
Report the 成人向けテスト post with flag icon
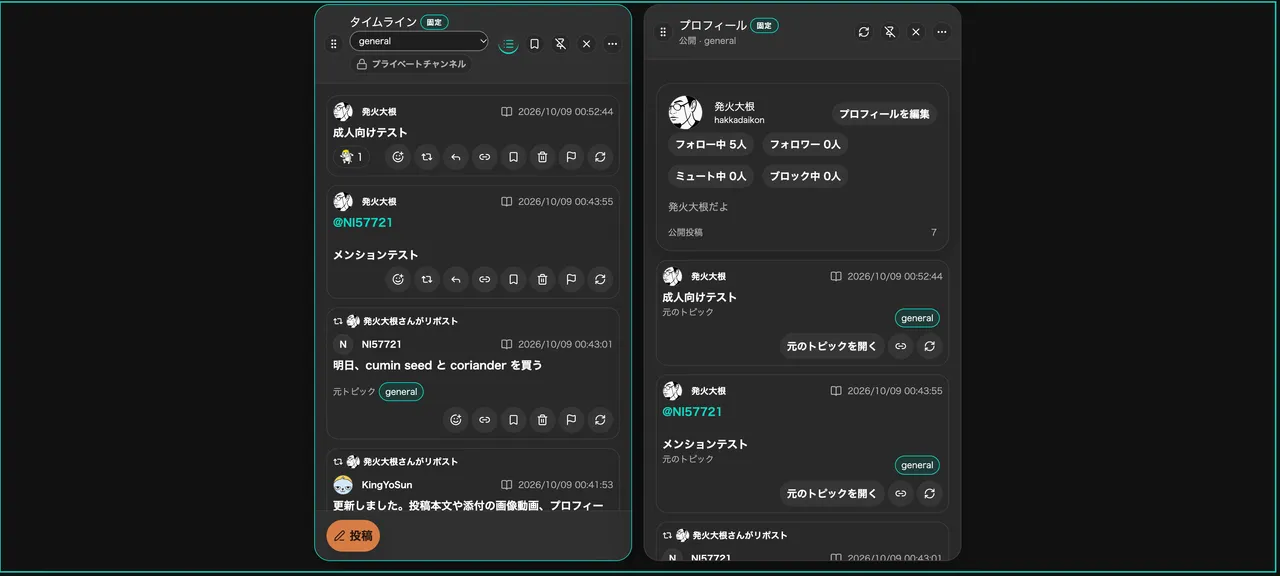pyautogui.click(x=571, y=157)
